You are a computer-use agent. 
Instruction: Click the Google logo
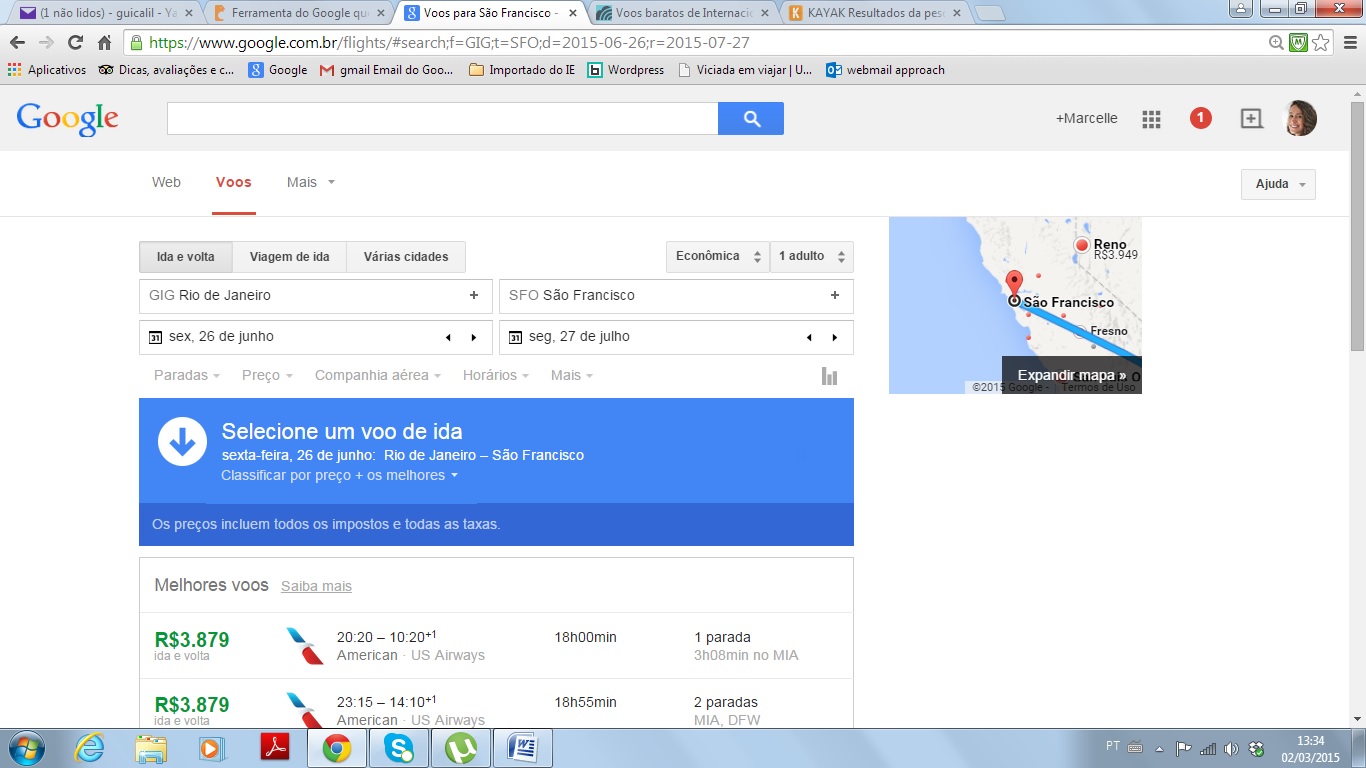pyautogui.click(x=67, y=119)
